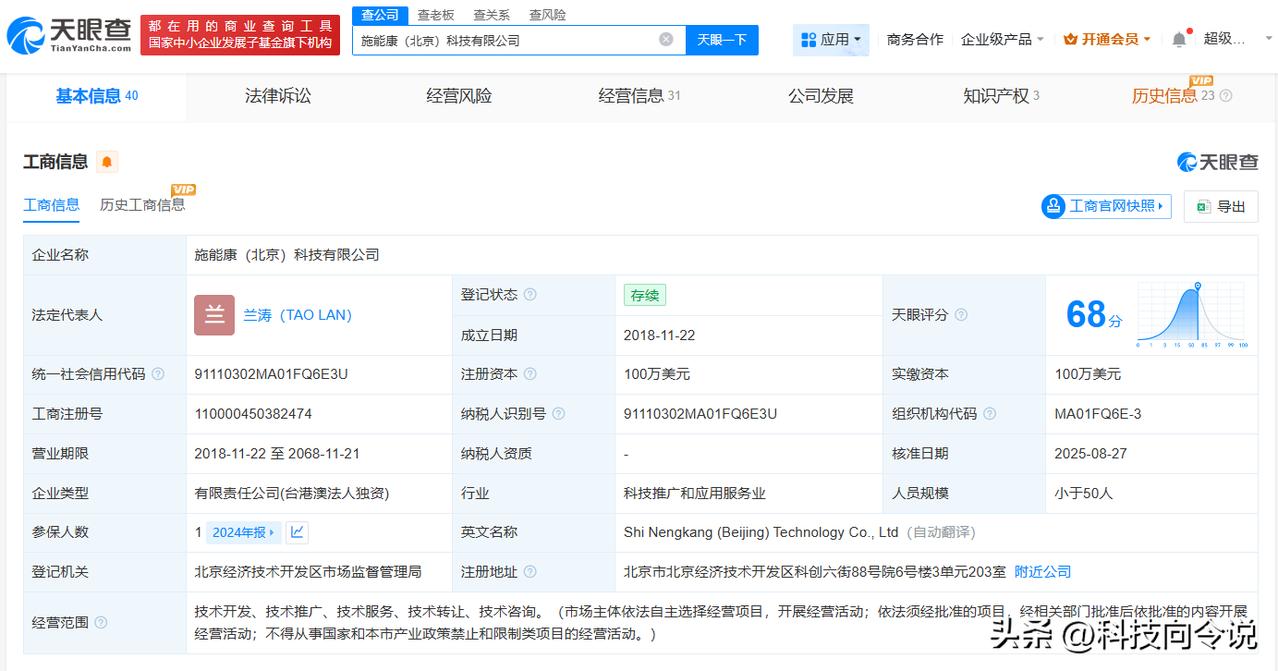Click credit code 91110302MA01FQ6E3U under 统一社会信用代码
Screen dimensions: 1278x671
271,374
